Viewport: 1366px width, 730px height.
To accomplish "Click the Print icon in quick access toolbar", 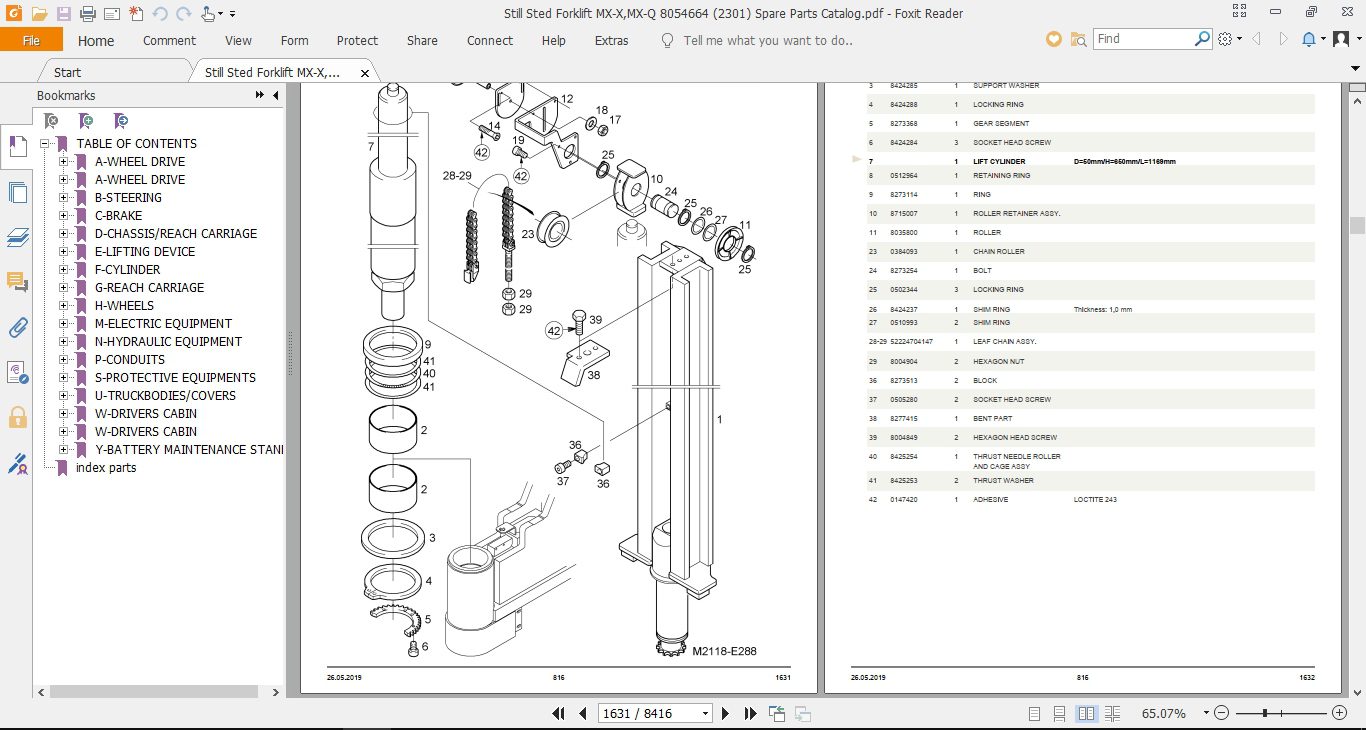I will point(87,14).
